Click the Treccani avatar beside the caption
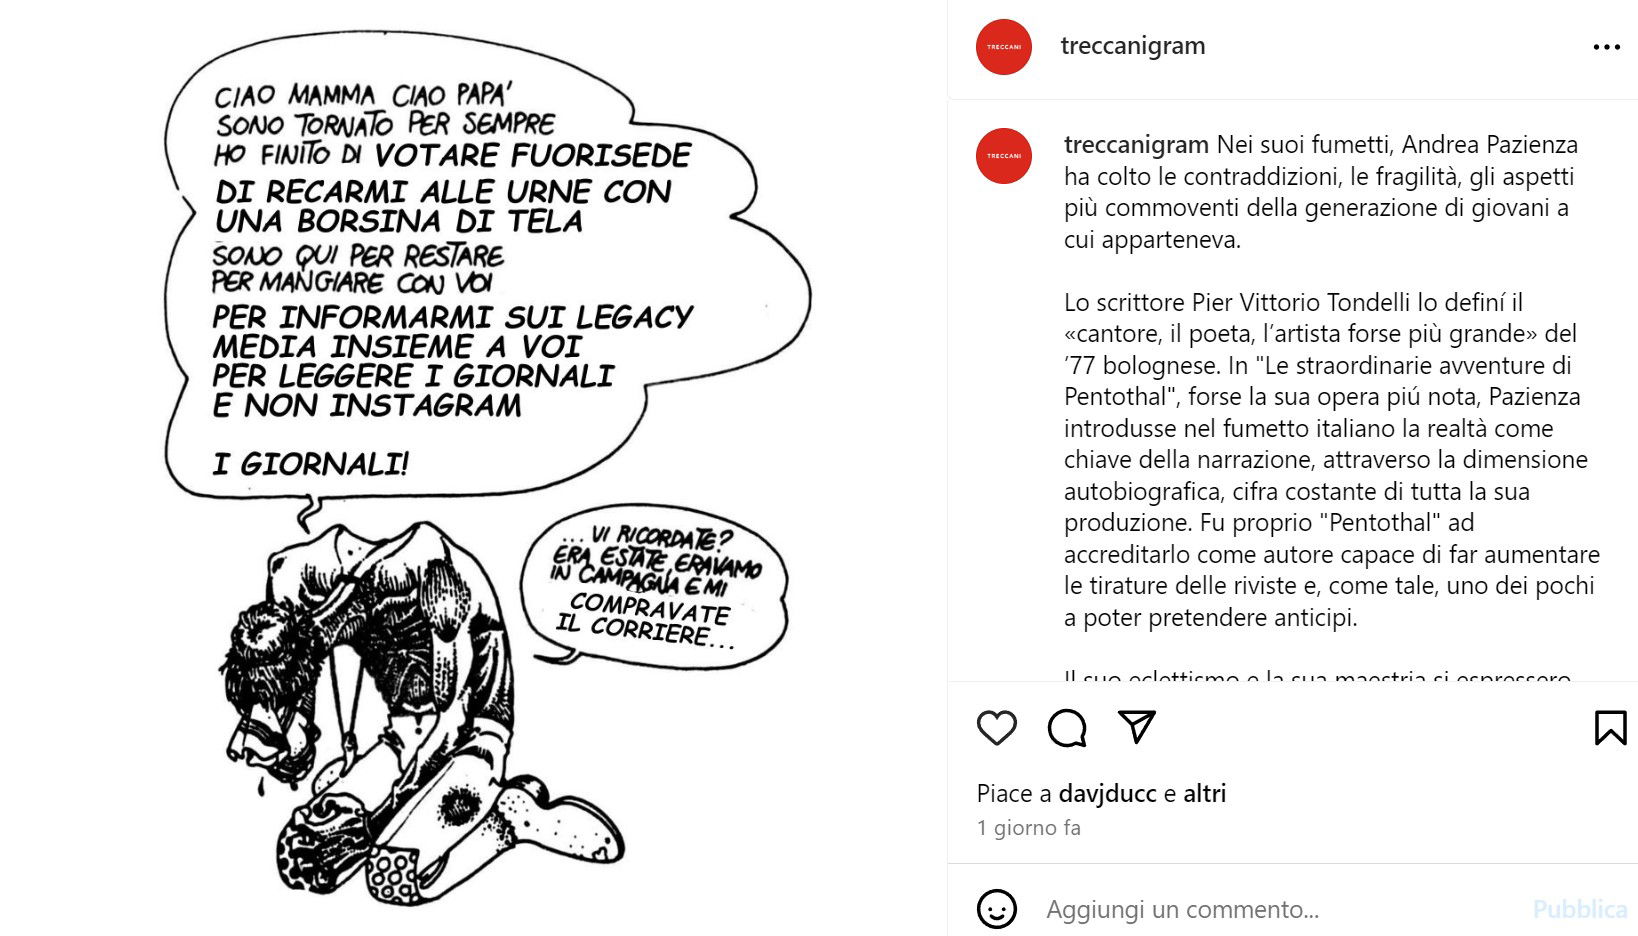This screenshot has height=936, width=1638. [1003, 156]
